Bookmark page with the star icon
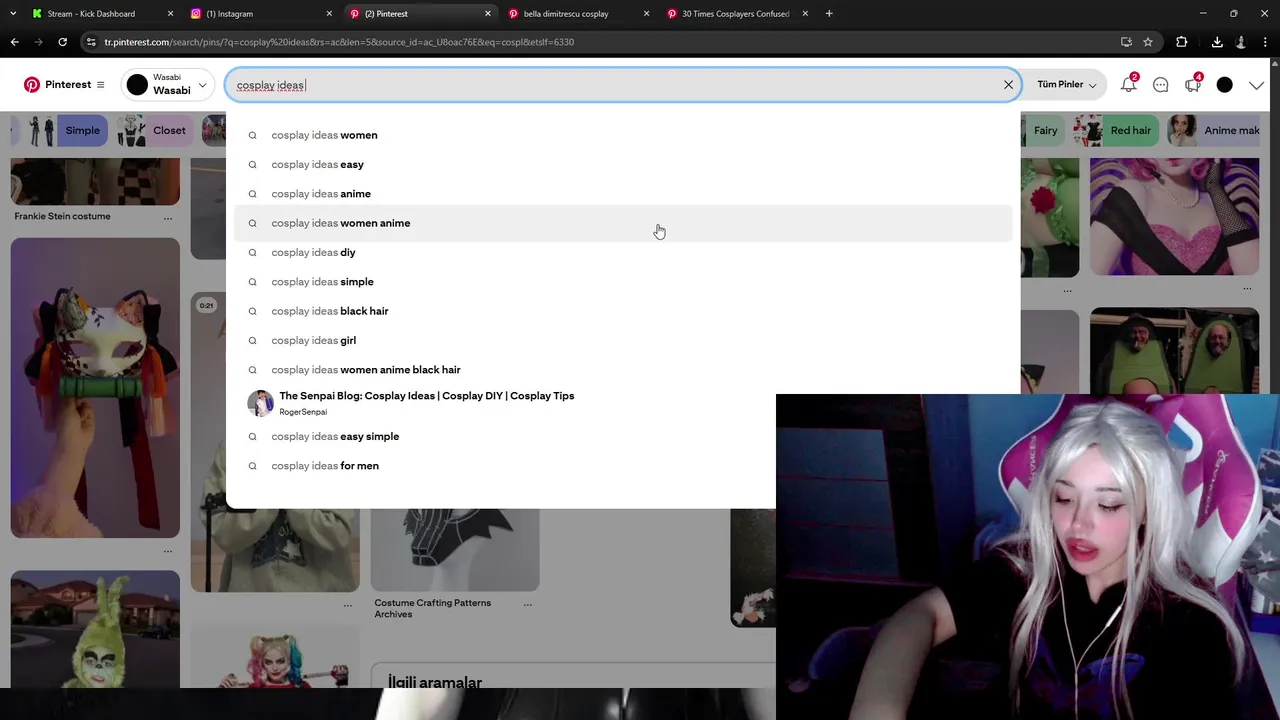Viewport: 1280px width, 720px height. tap(1148, 42)
